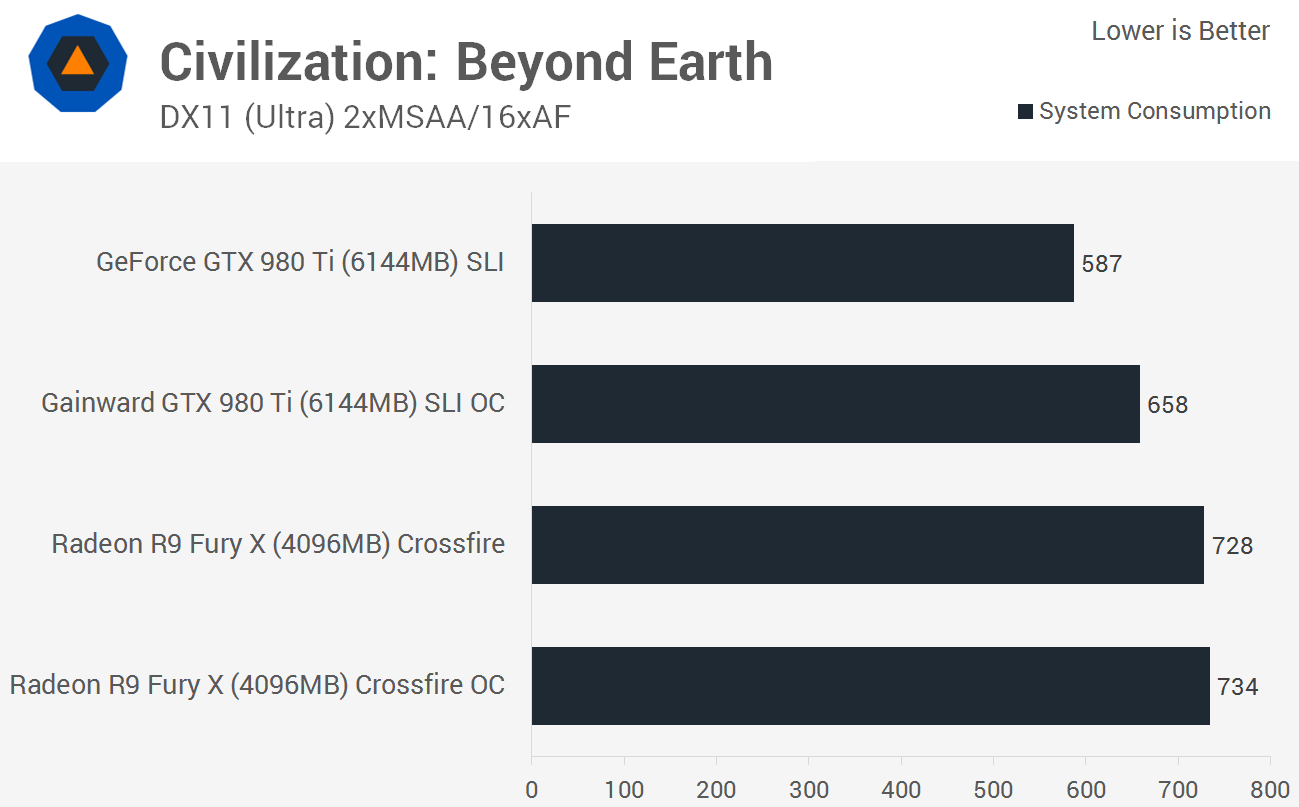Click the 0 tick on the x-axis
This screenshot has width=1299, height=807.
(x=532, y=790)
